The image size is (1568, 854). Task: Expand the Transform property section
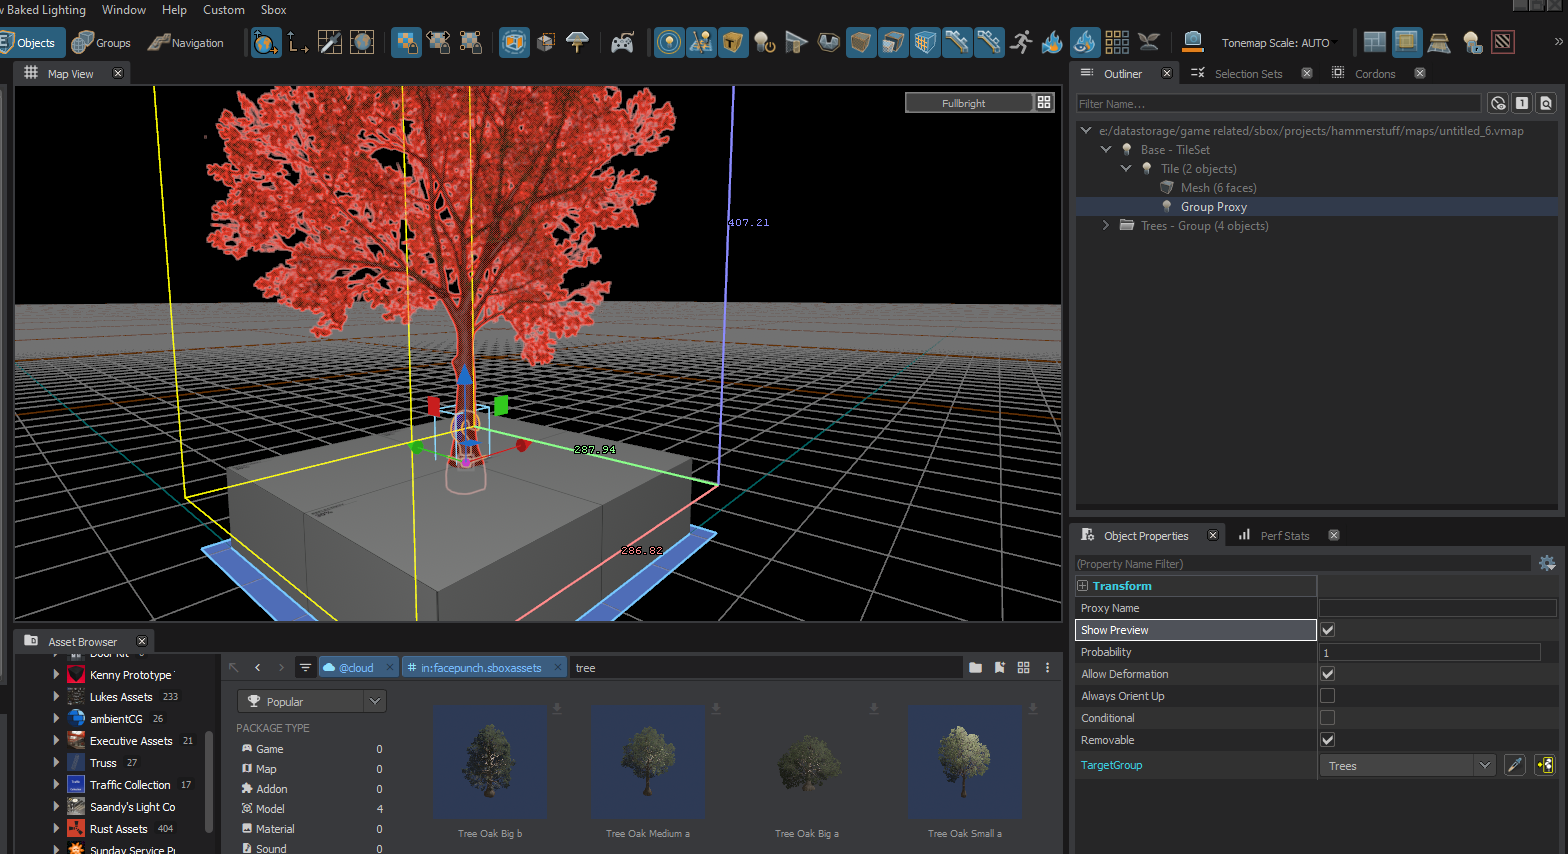1082,586
